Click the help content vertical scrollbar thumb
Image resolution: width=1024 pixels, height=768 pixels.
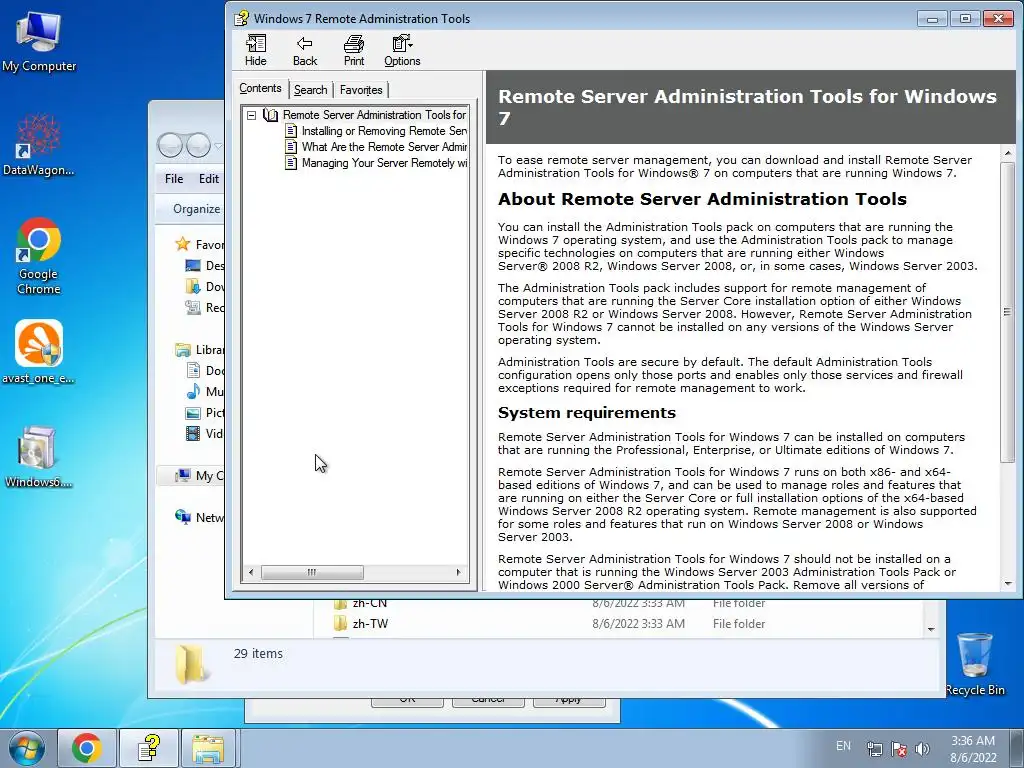click(x=1008, y=311)
